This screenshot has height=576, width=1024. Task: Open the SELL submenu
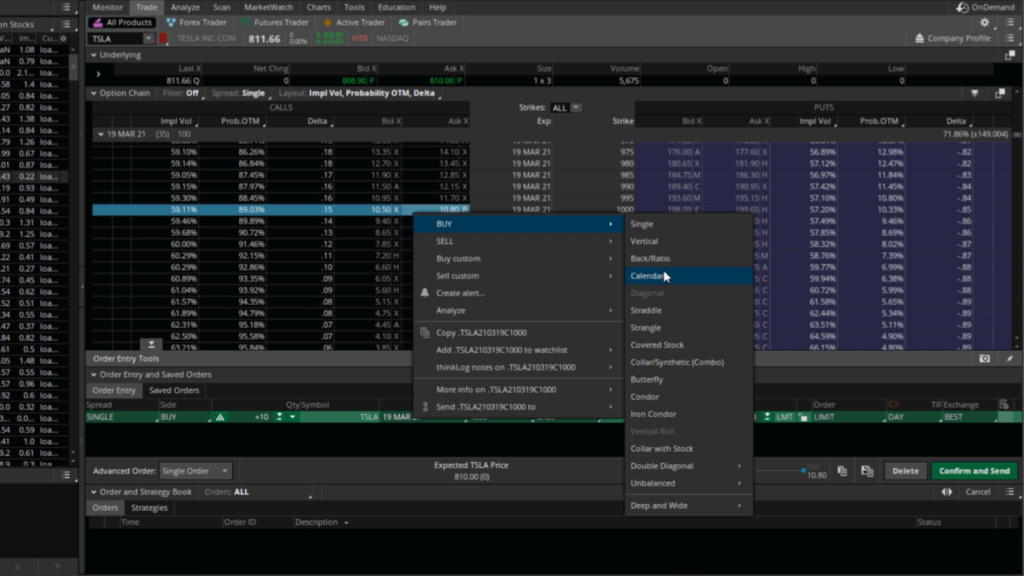[x=519, y=241]
